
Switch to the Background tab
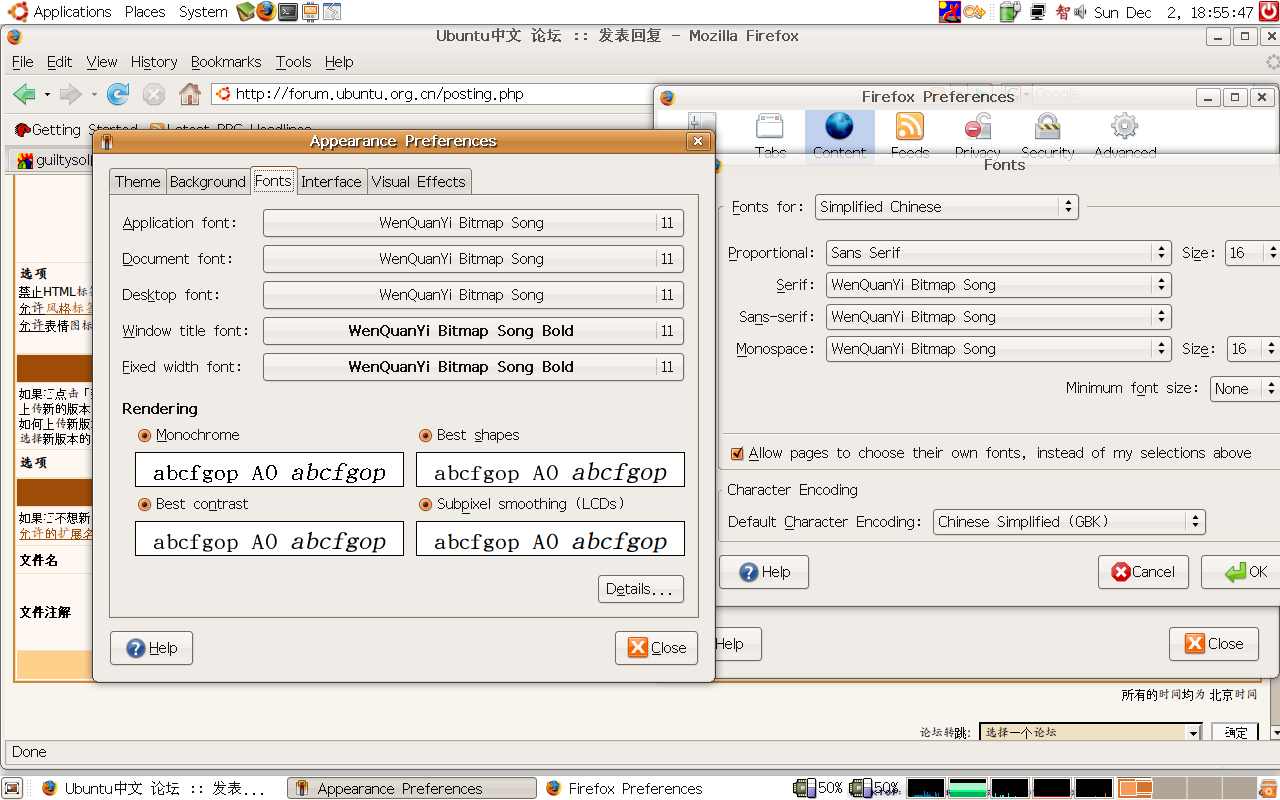pyautogui.click(x=207, y=182)
